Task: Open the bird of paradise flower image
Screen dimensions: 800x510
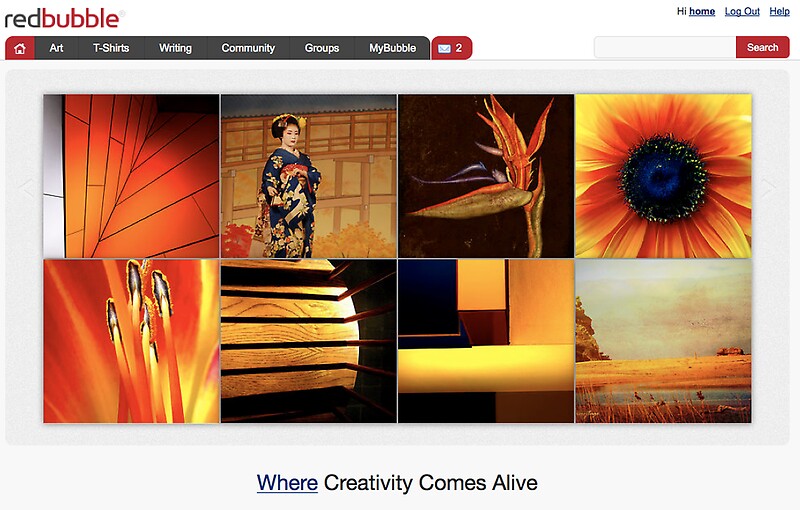Action: click(486, 176)
